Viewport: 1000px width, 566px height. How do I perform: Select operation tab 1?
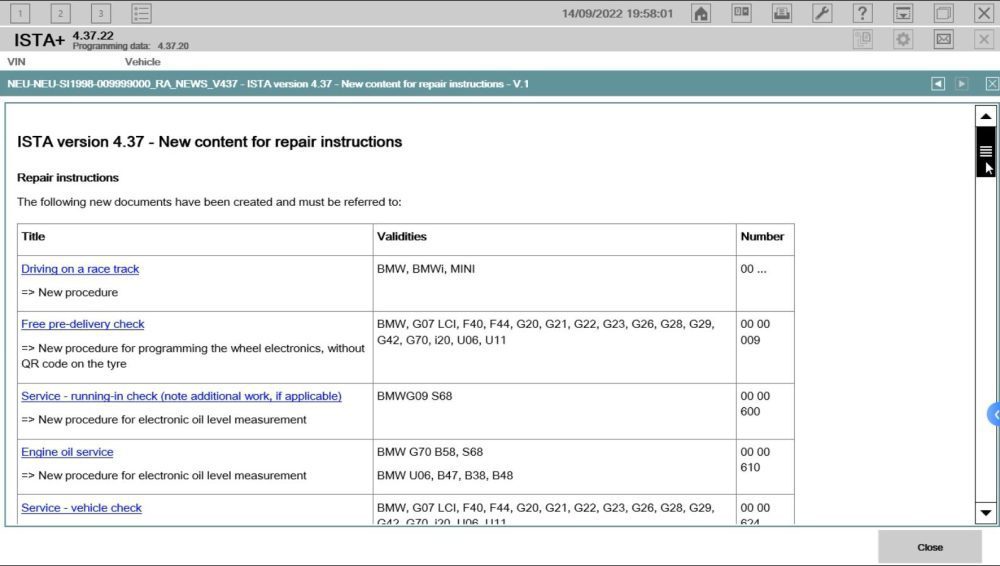tap(20, 13)
